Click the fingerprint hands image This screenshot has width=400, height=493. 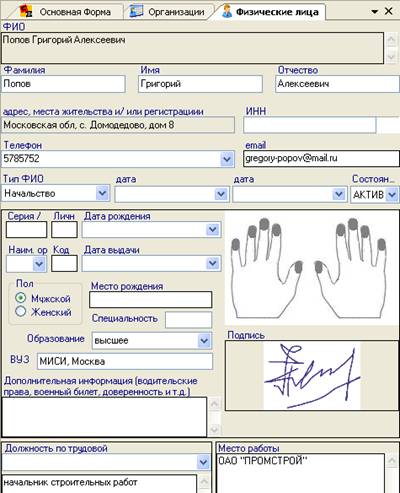coord(311,268)
